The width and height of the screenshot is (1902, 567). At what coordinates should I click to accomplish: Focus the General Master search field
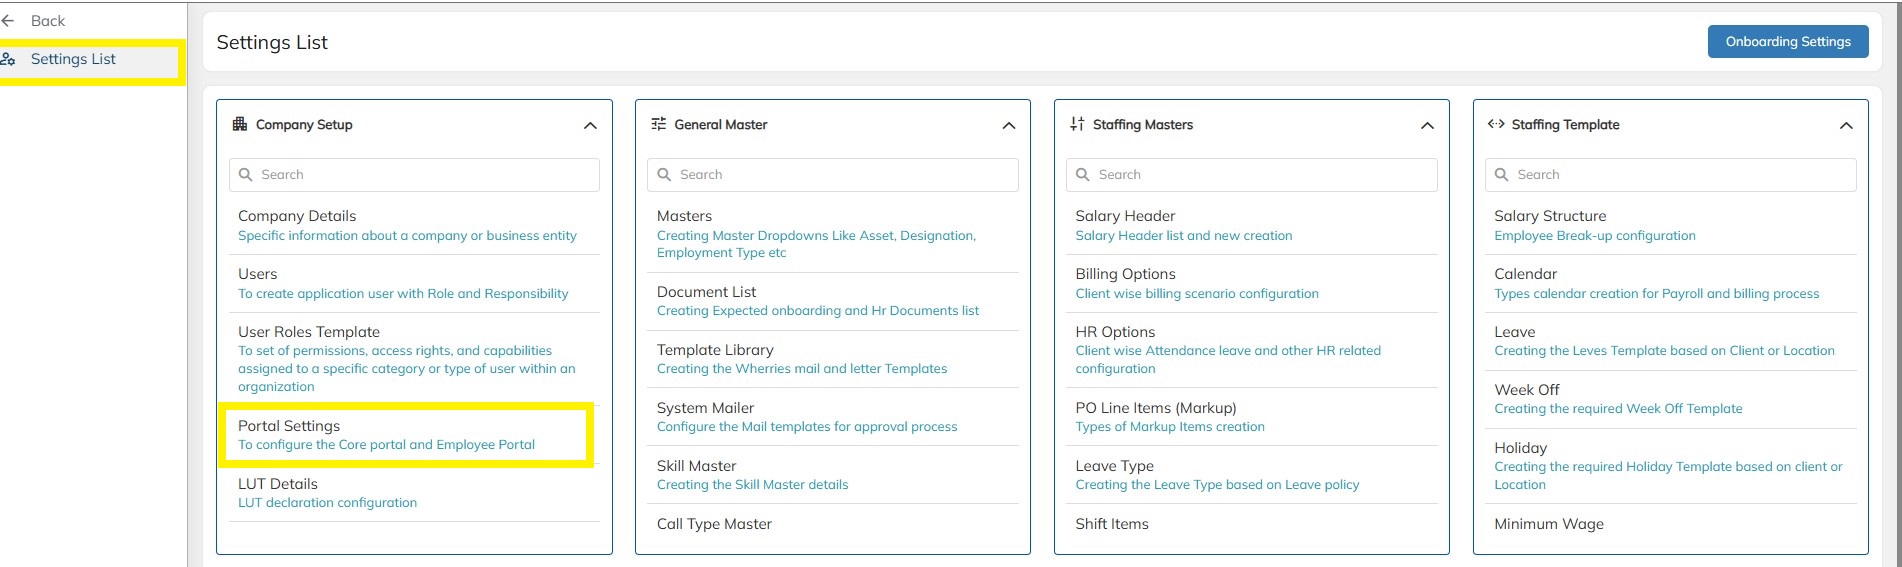(x=840, y=175)
